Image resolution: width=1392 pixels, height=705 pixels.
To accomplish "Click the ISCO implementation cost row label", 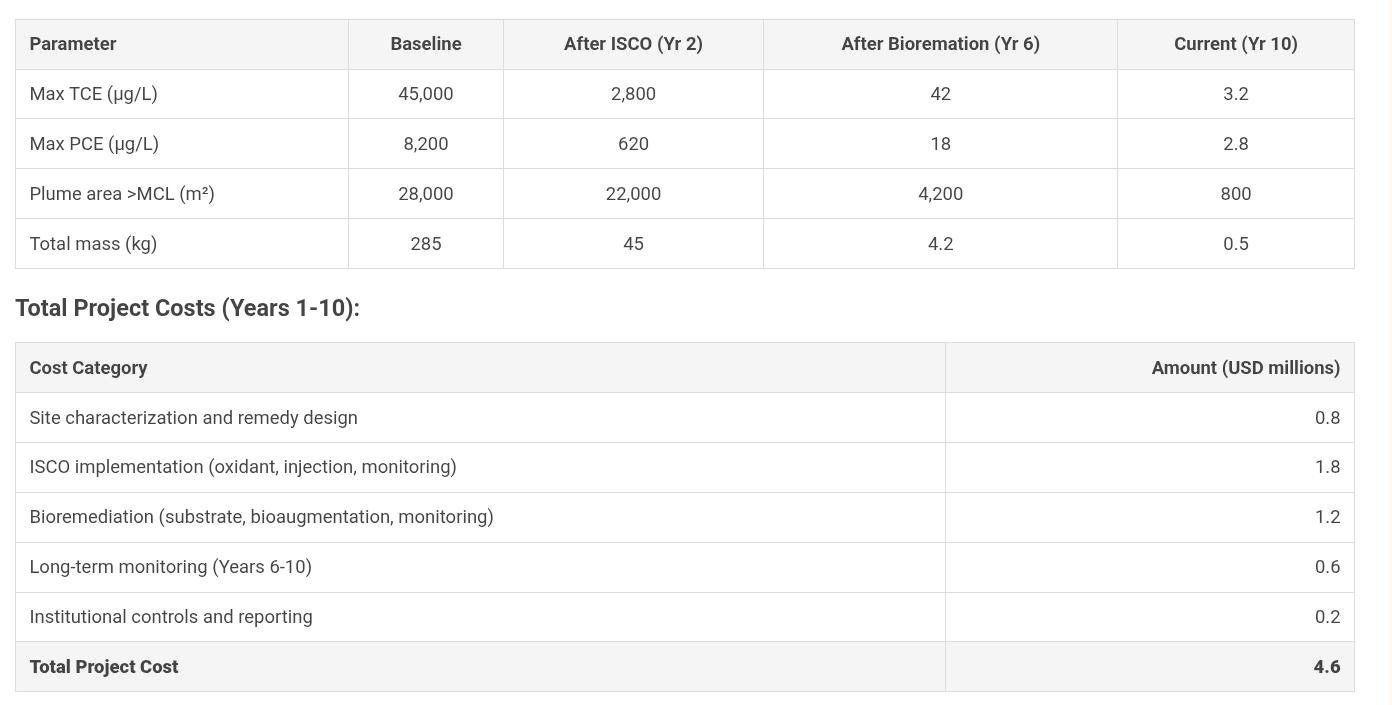I will click(x=243, y=467).
